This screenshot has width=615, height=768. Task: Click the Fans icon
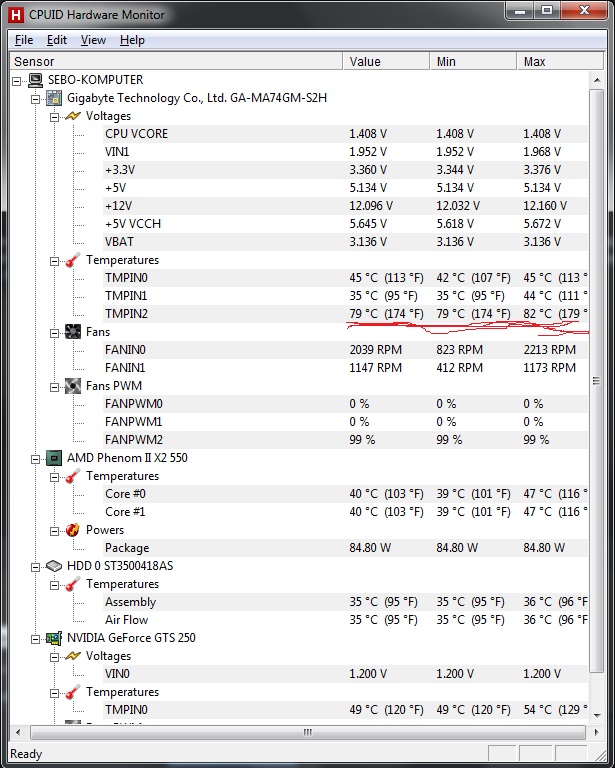point(73,332)
